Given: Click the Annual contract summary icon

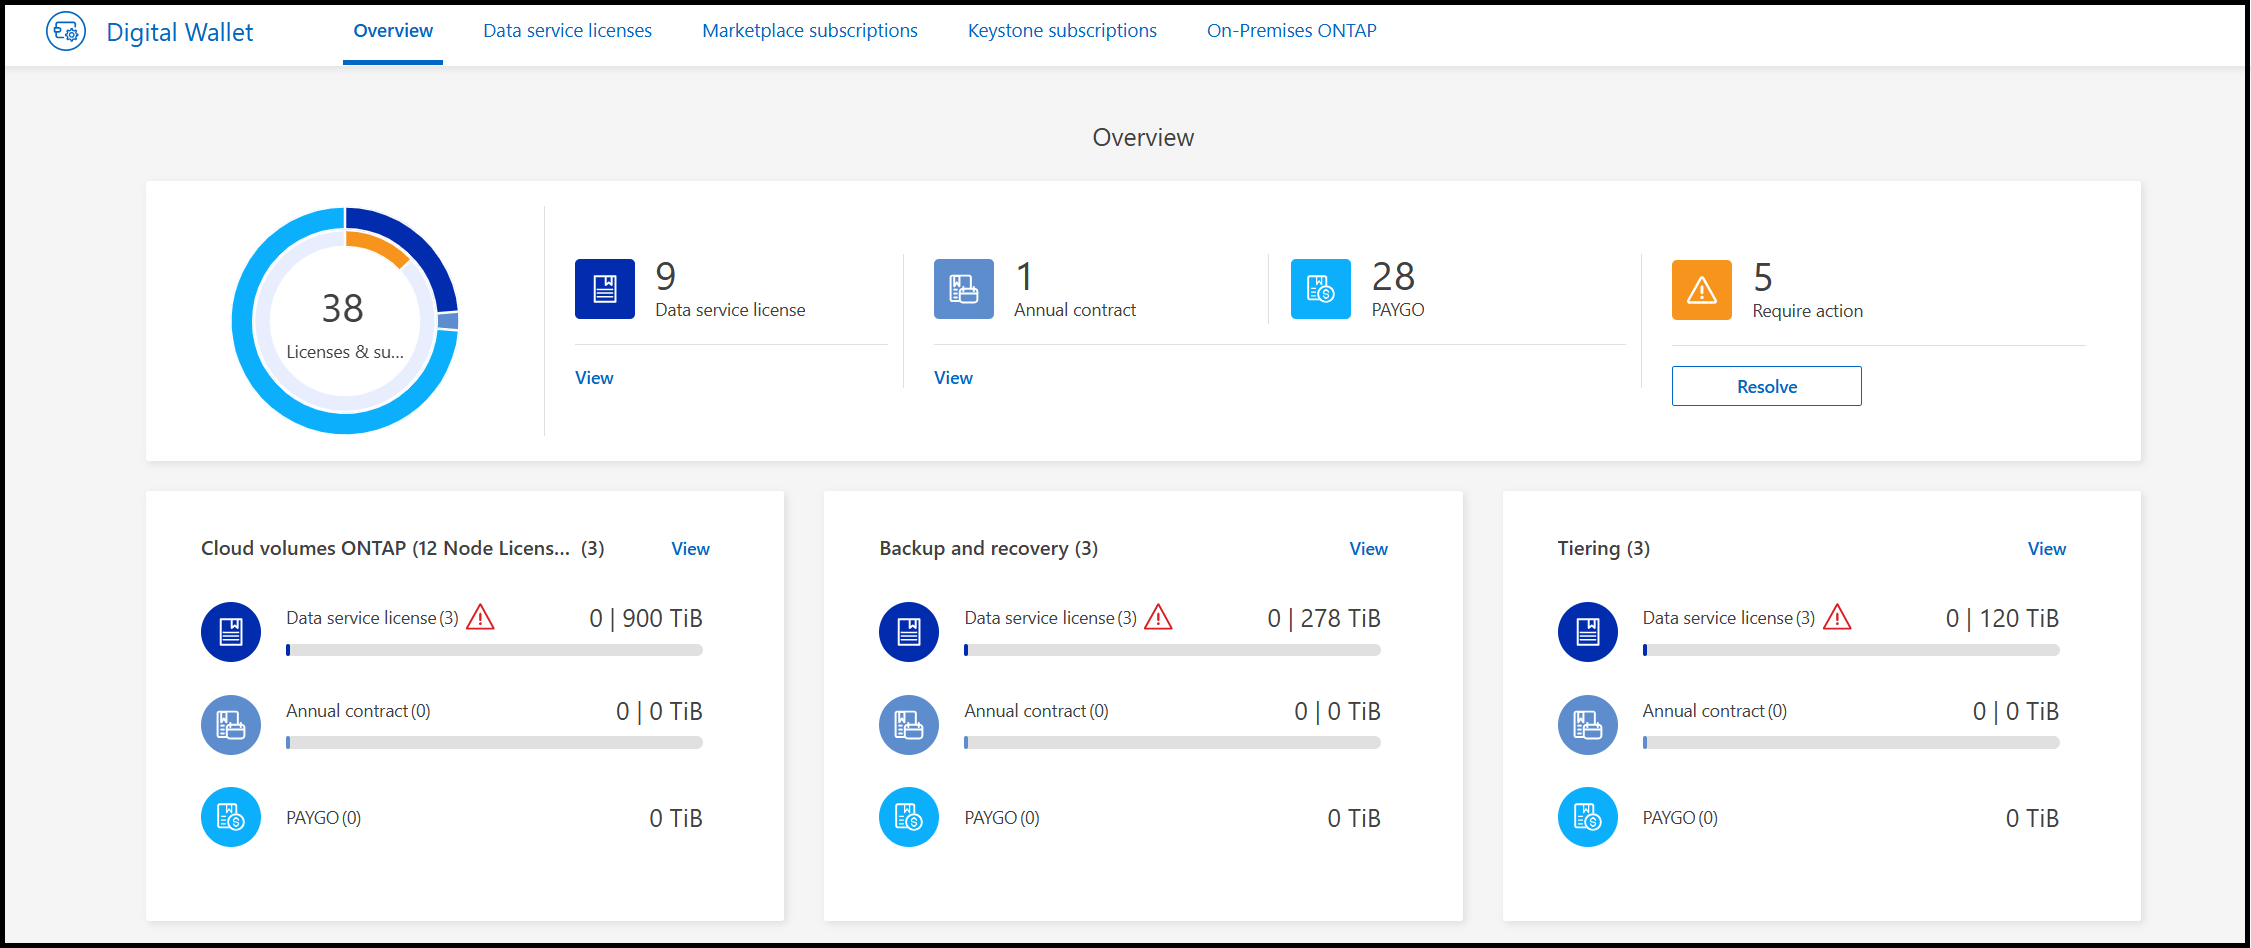Looking at the screenshot, I should point(964,289).
